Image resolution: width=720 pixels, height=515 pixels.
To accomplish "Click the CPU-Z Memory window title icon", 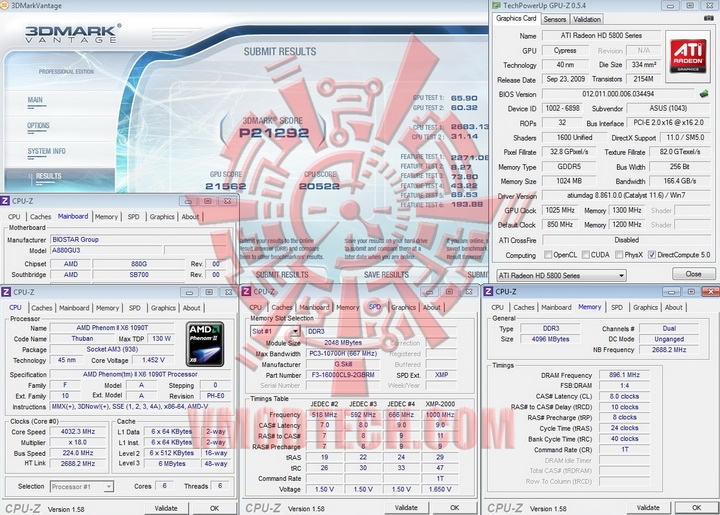I will tap(489, 291).
